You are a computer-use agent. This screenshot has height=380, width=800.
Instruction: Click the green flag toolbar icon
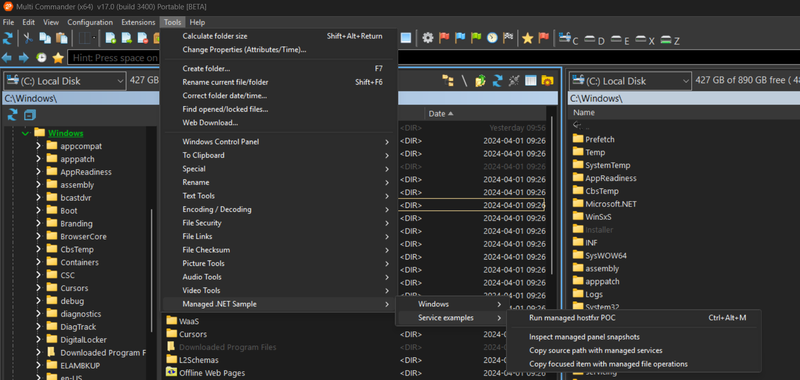pos(476,38)
